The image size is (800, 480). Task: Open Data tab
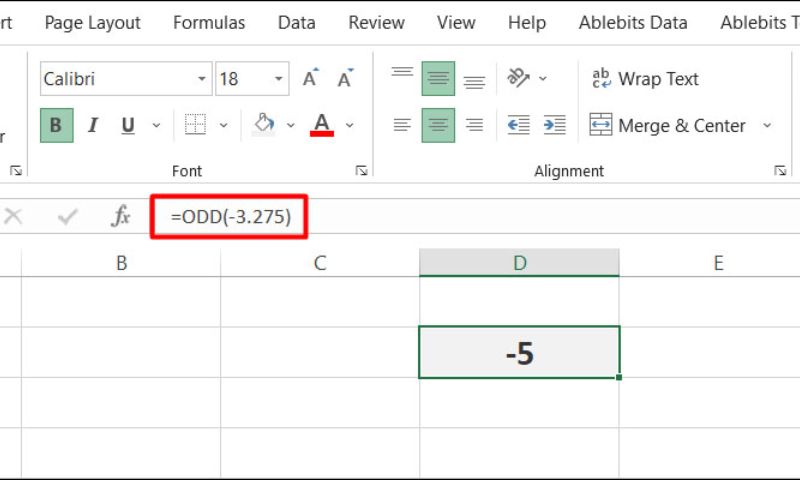click(296, 22)
